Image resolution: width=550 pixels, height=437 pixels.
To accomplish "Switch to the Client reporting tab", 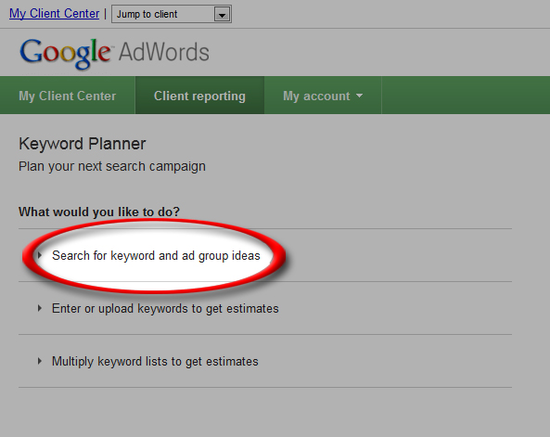I will 200,95.
